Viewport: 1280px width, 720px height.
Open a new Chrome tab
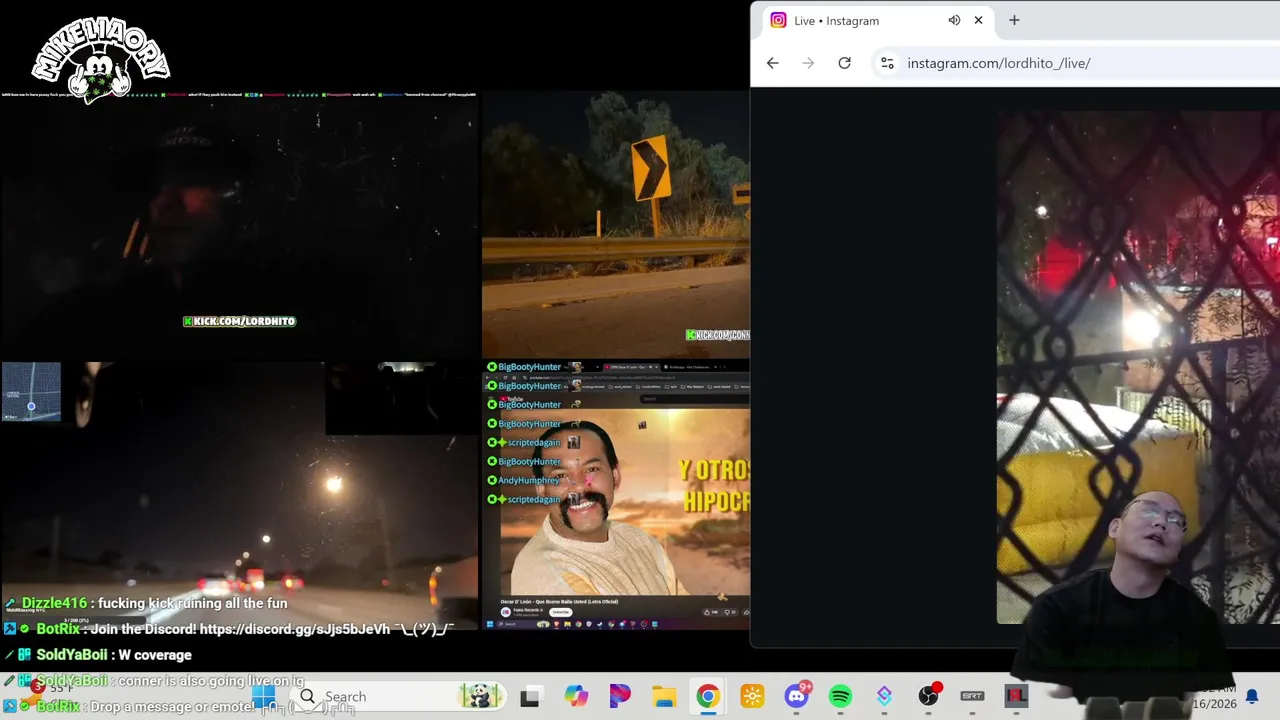coord(1014,20)
